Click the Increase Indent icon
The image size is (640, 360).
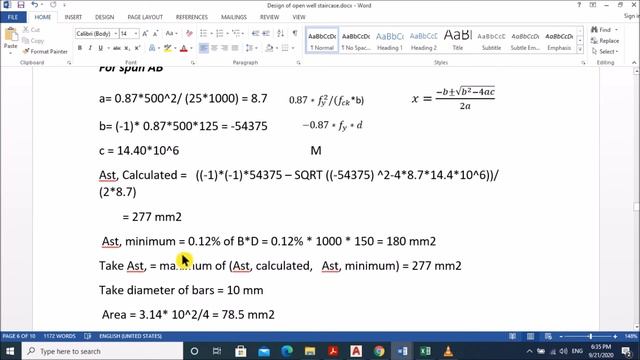click(266, 33)
